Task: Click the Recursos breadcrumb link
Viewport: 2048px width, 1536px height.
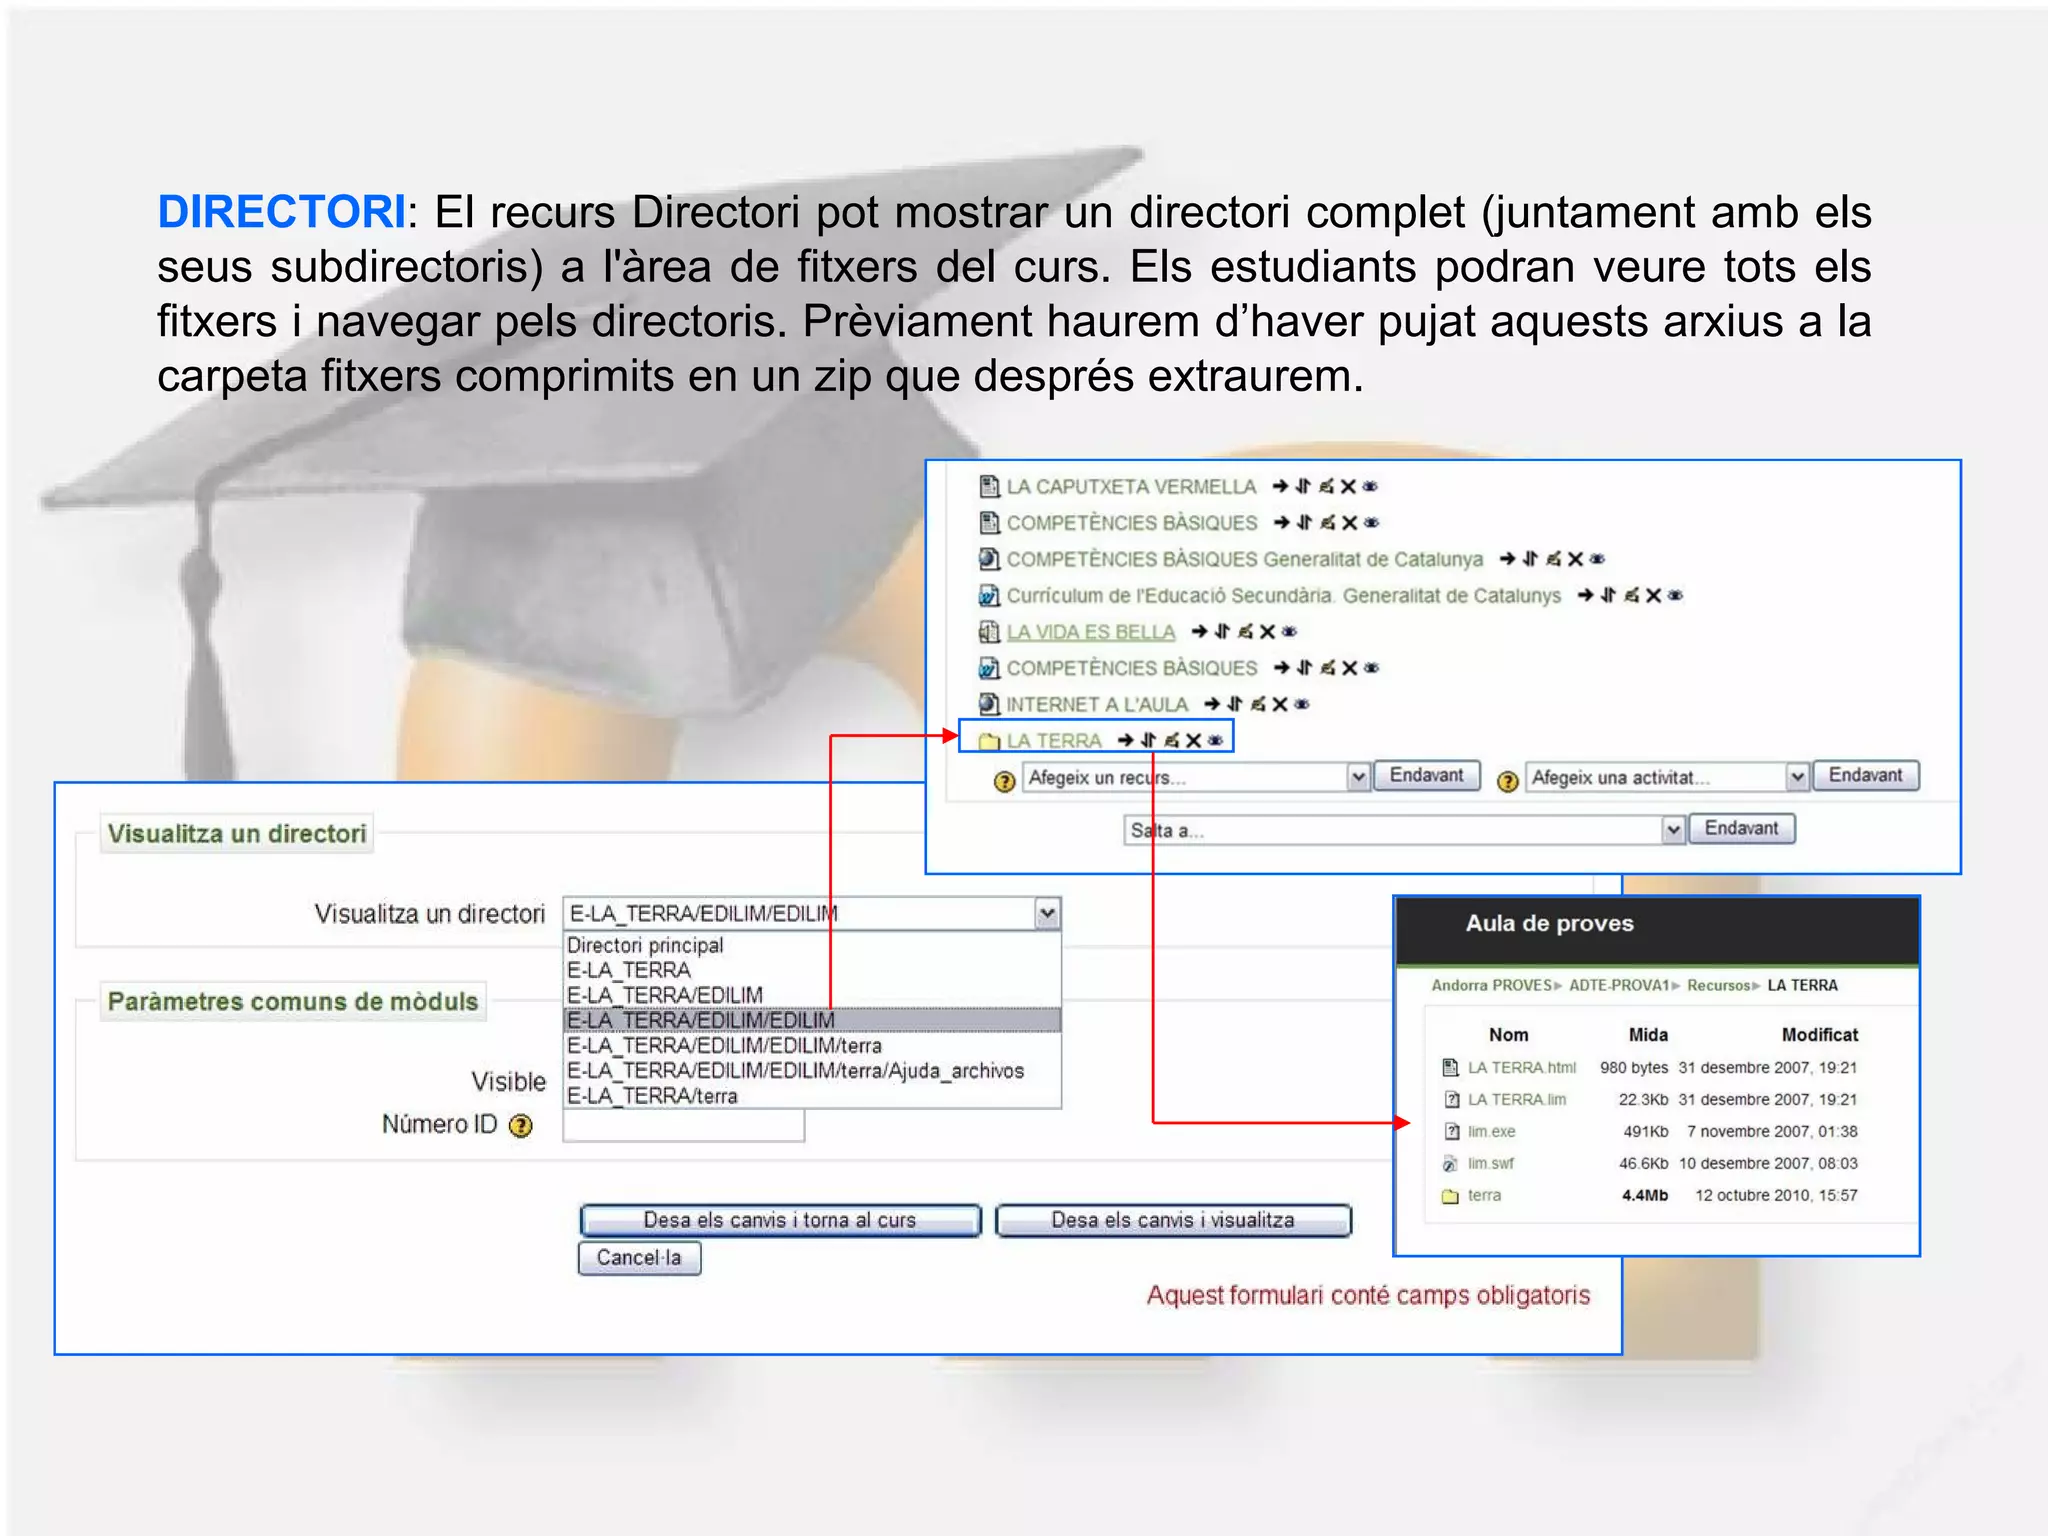Action: [x=1718, y=985]
